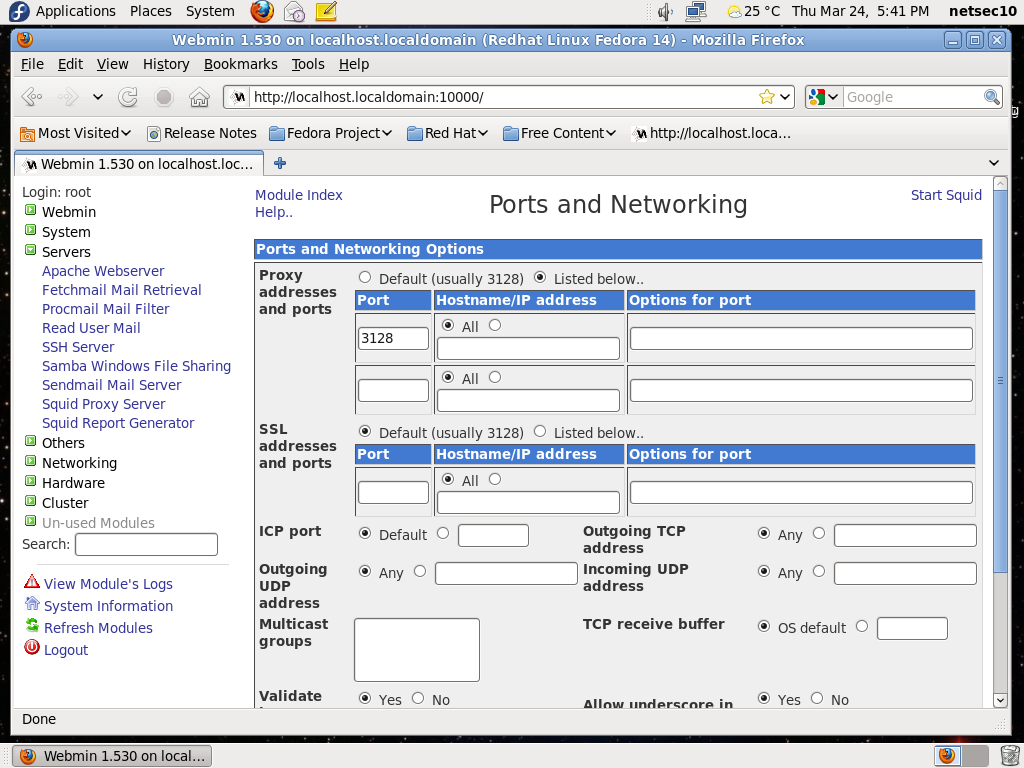The height and width of the screenshot is (768, 1024).
Task: Open a new tab with the plus icon
Action: pyautogui.click(x=280, y=163)
